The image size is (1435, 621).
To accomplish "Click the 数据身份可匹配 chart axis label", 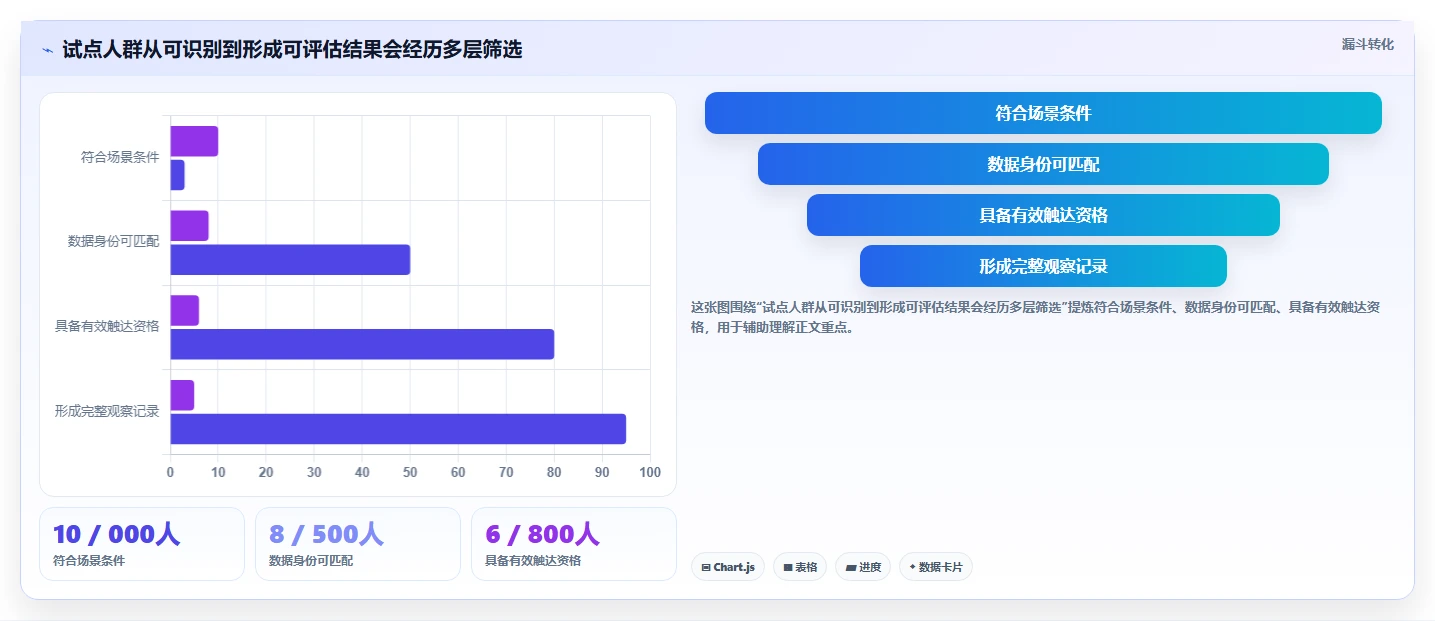I will (x=114, y=241).
